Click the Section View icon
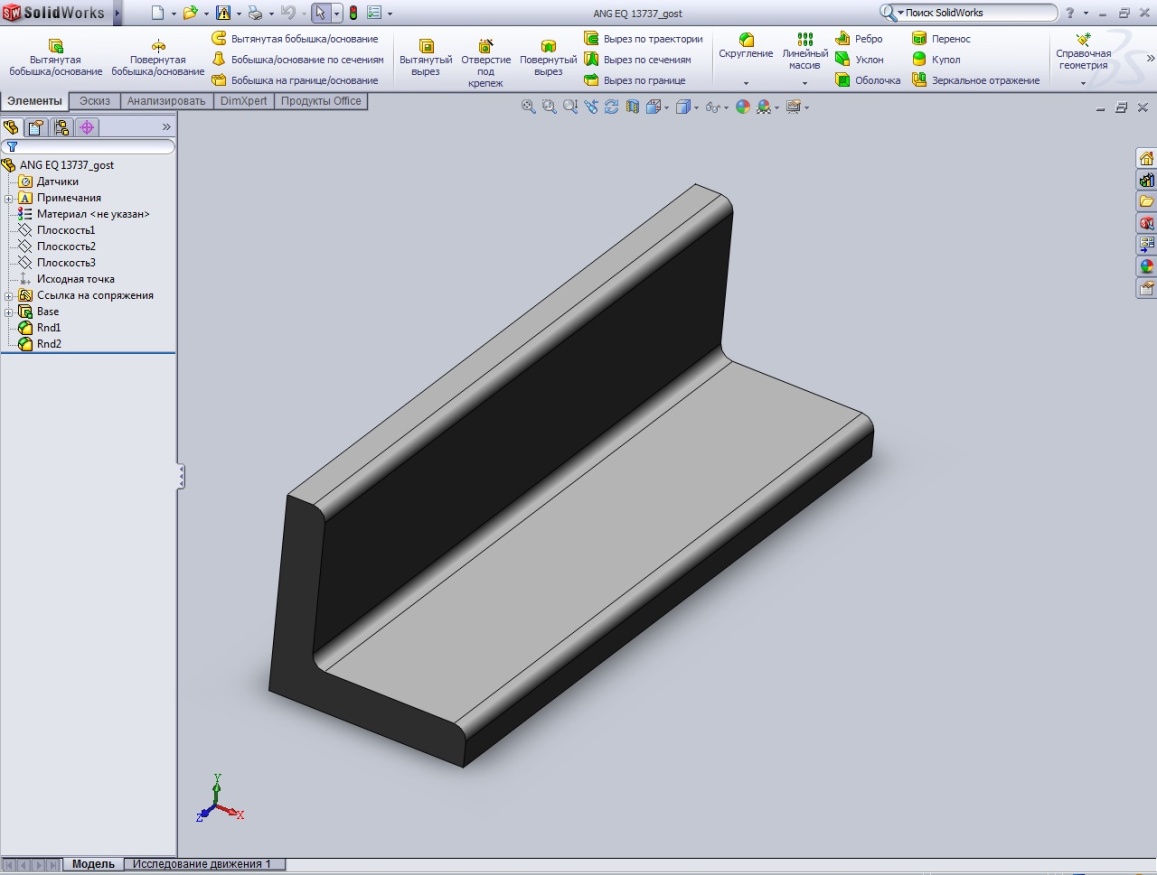 click(x=632, y=107)
